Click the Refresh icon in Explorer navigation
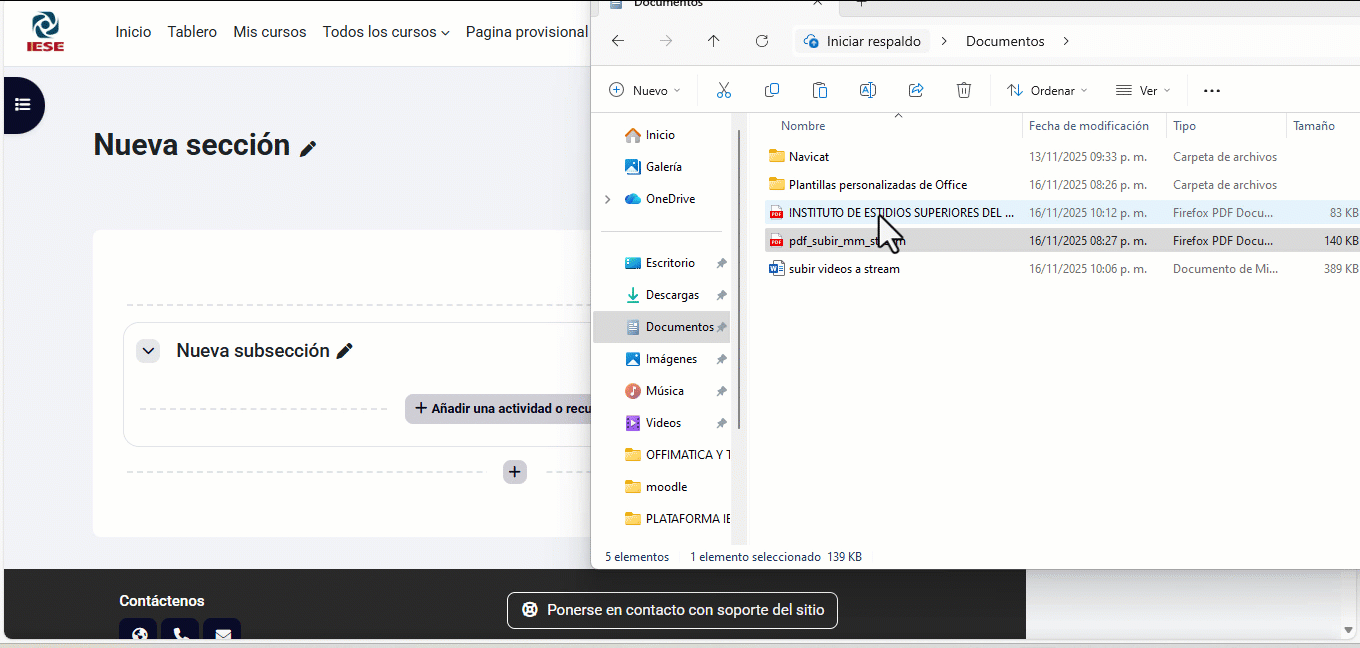 761,41
